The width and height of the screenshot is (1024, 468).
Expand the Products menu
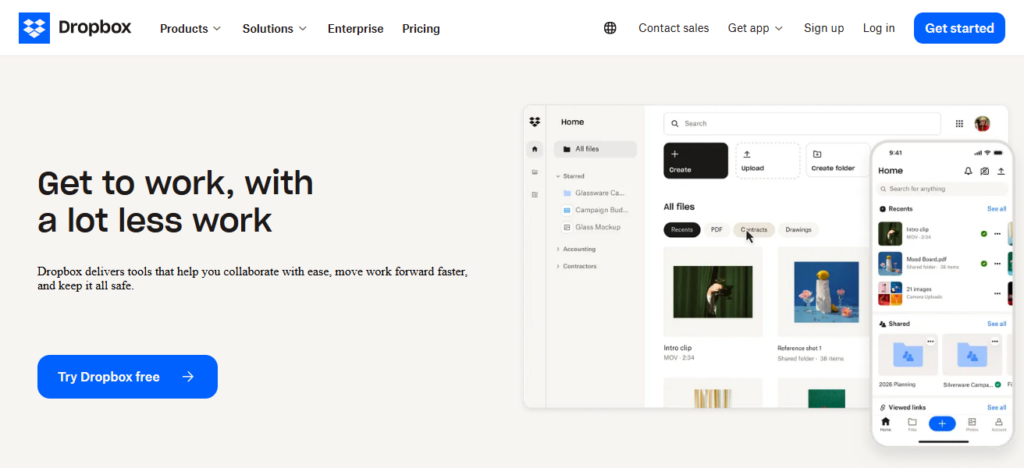click(191, 29)
